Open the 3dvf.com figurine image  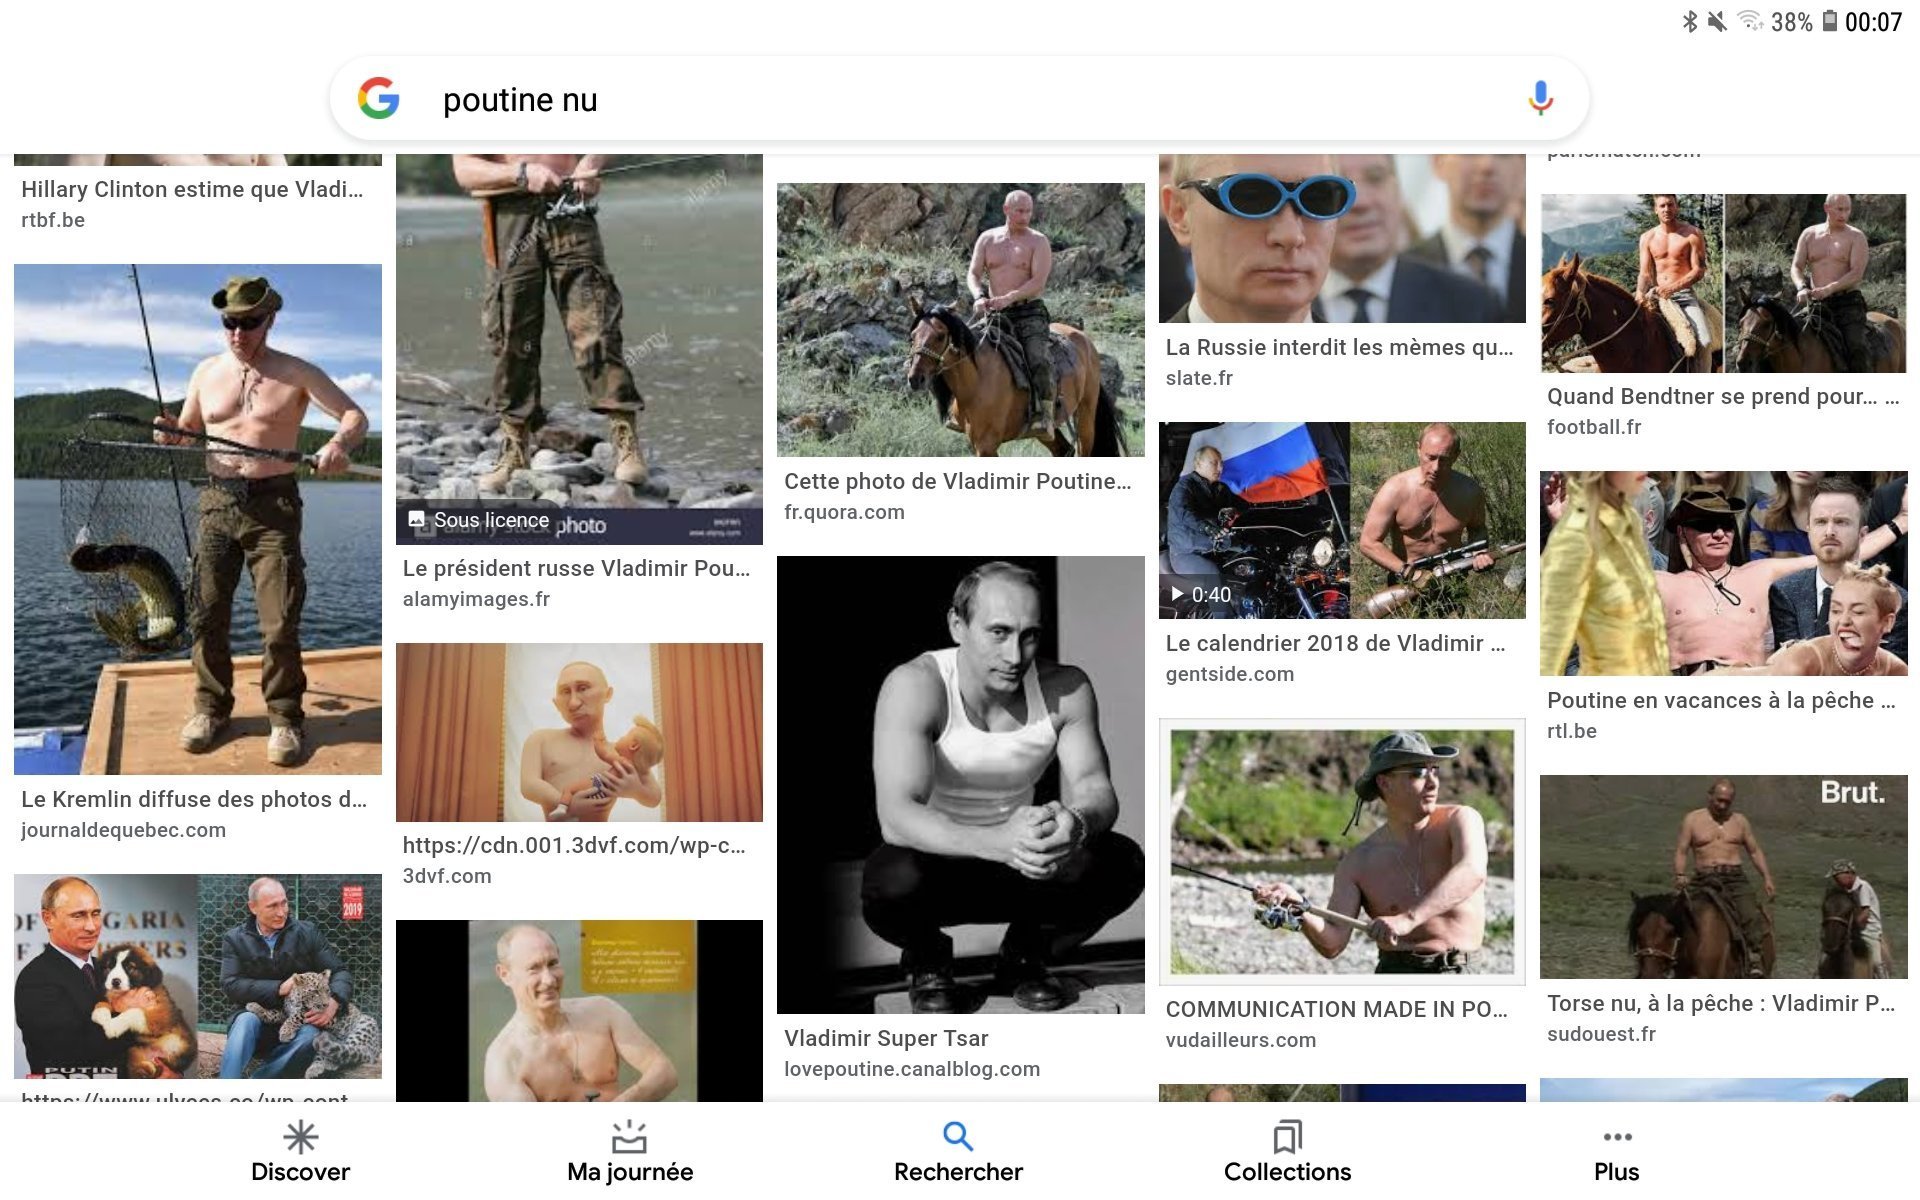pos(579,732)
